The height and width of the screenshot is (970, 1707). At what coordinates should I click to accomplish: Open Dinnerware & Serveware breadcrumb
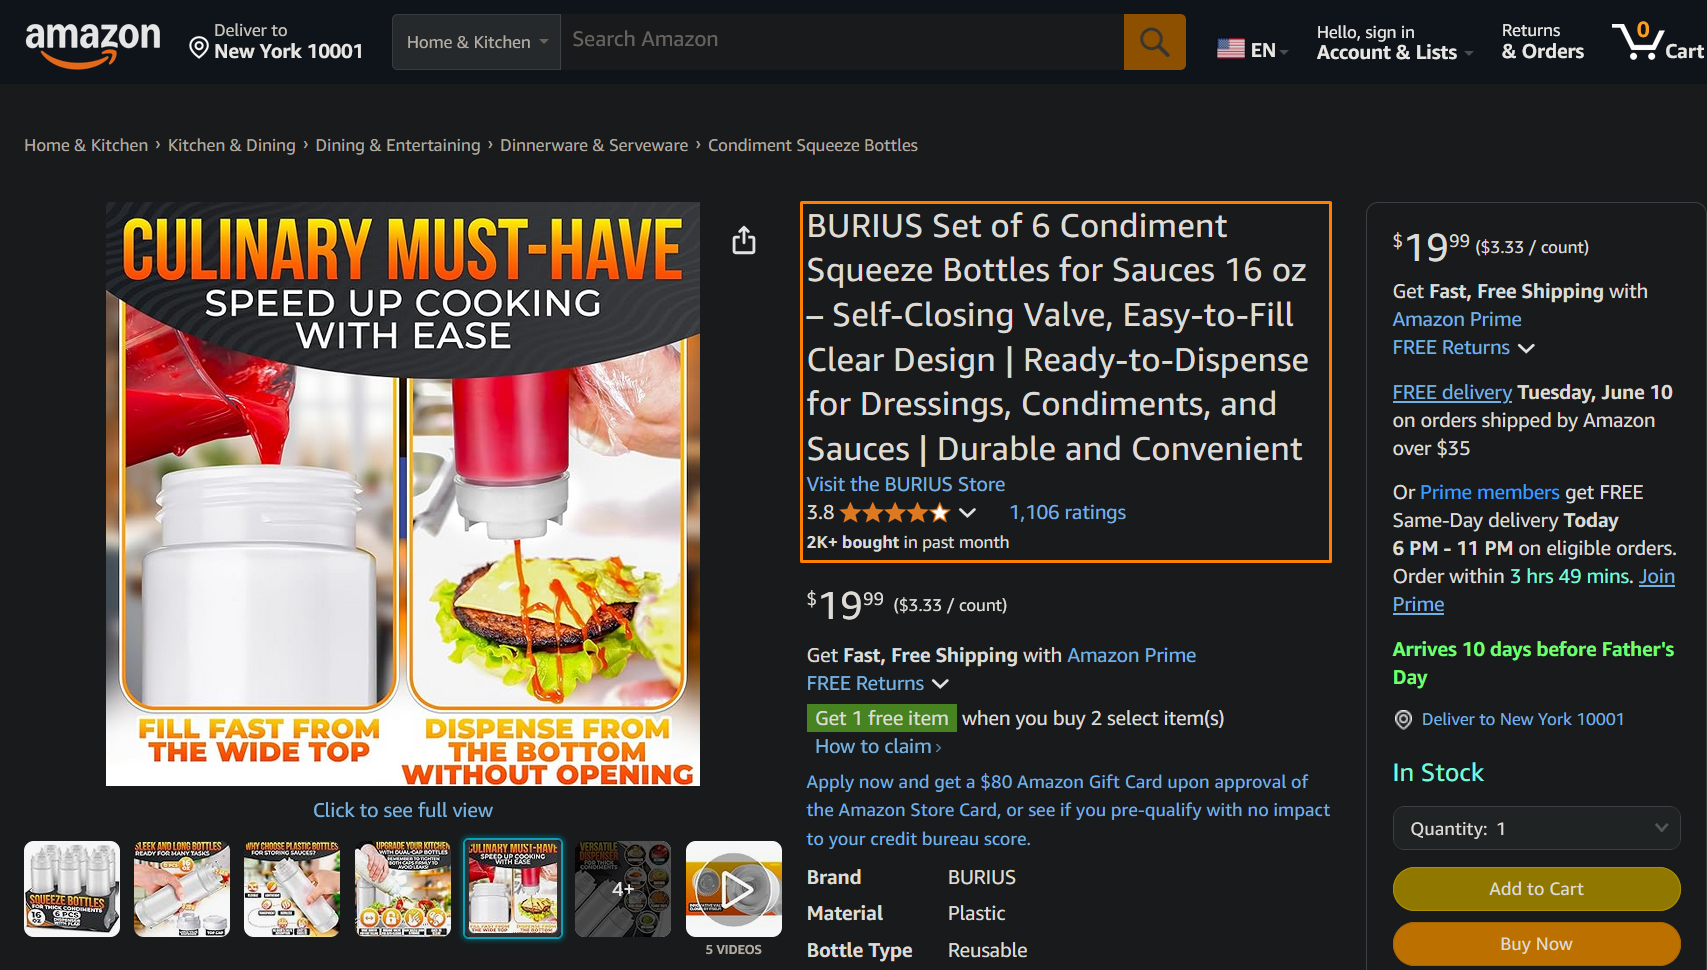594,145
